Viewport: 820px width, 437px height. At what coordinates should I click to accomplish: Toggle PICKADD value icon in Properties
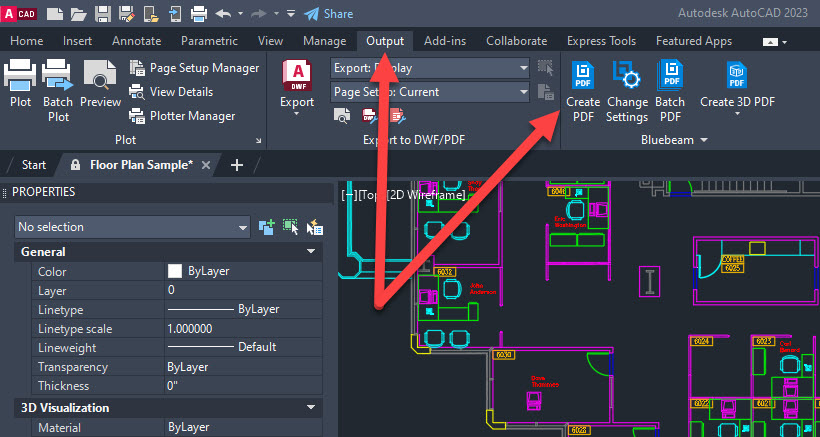pos(267,227)
